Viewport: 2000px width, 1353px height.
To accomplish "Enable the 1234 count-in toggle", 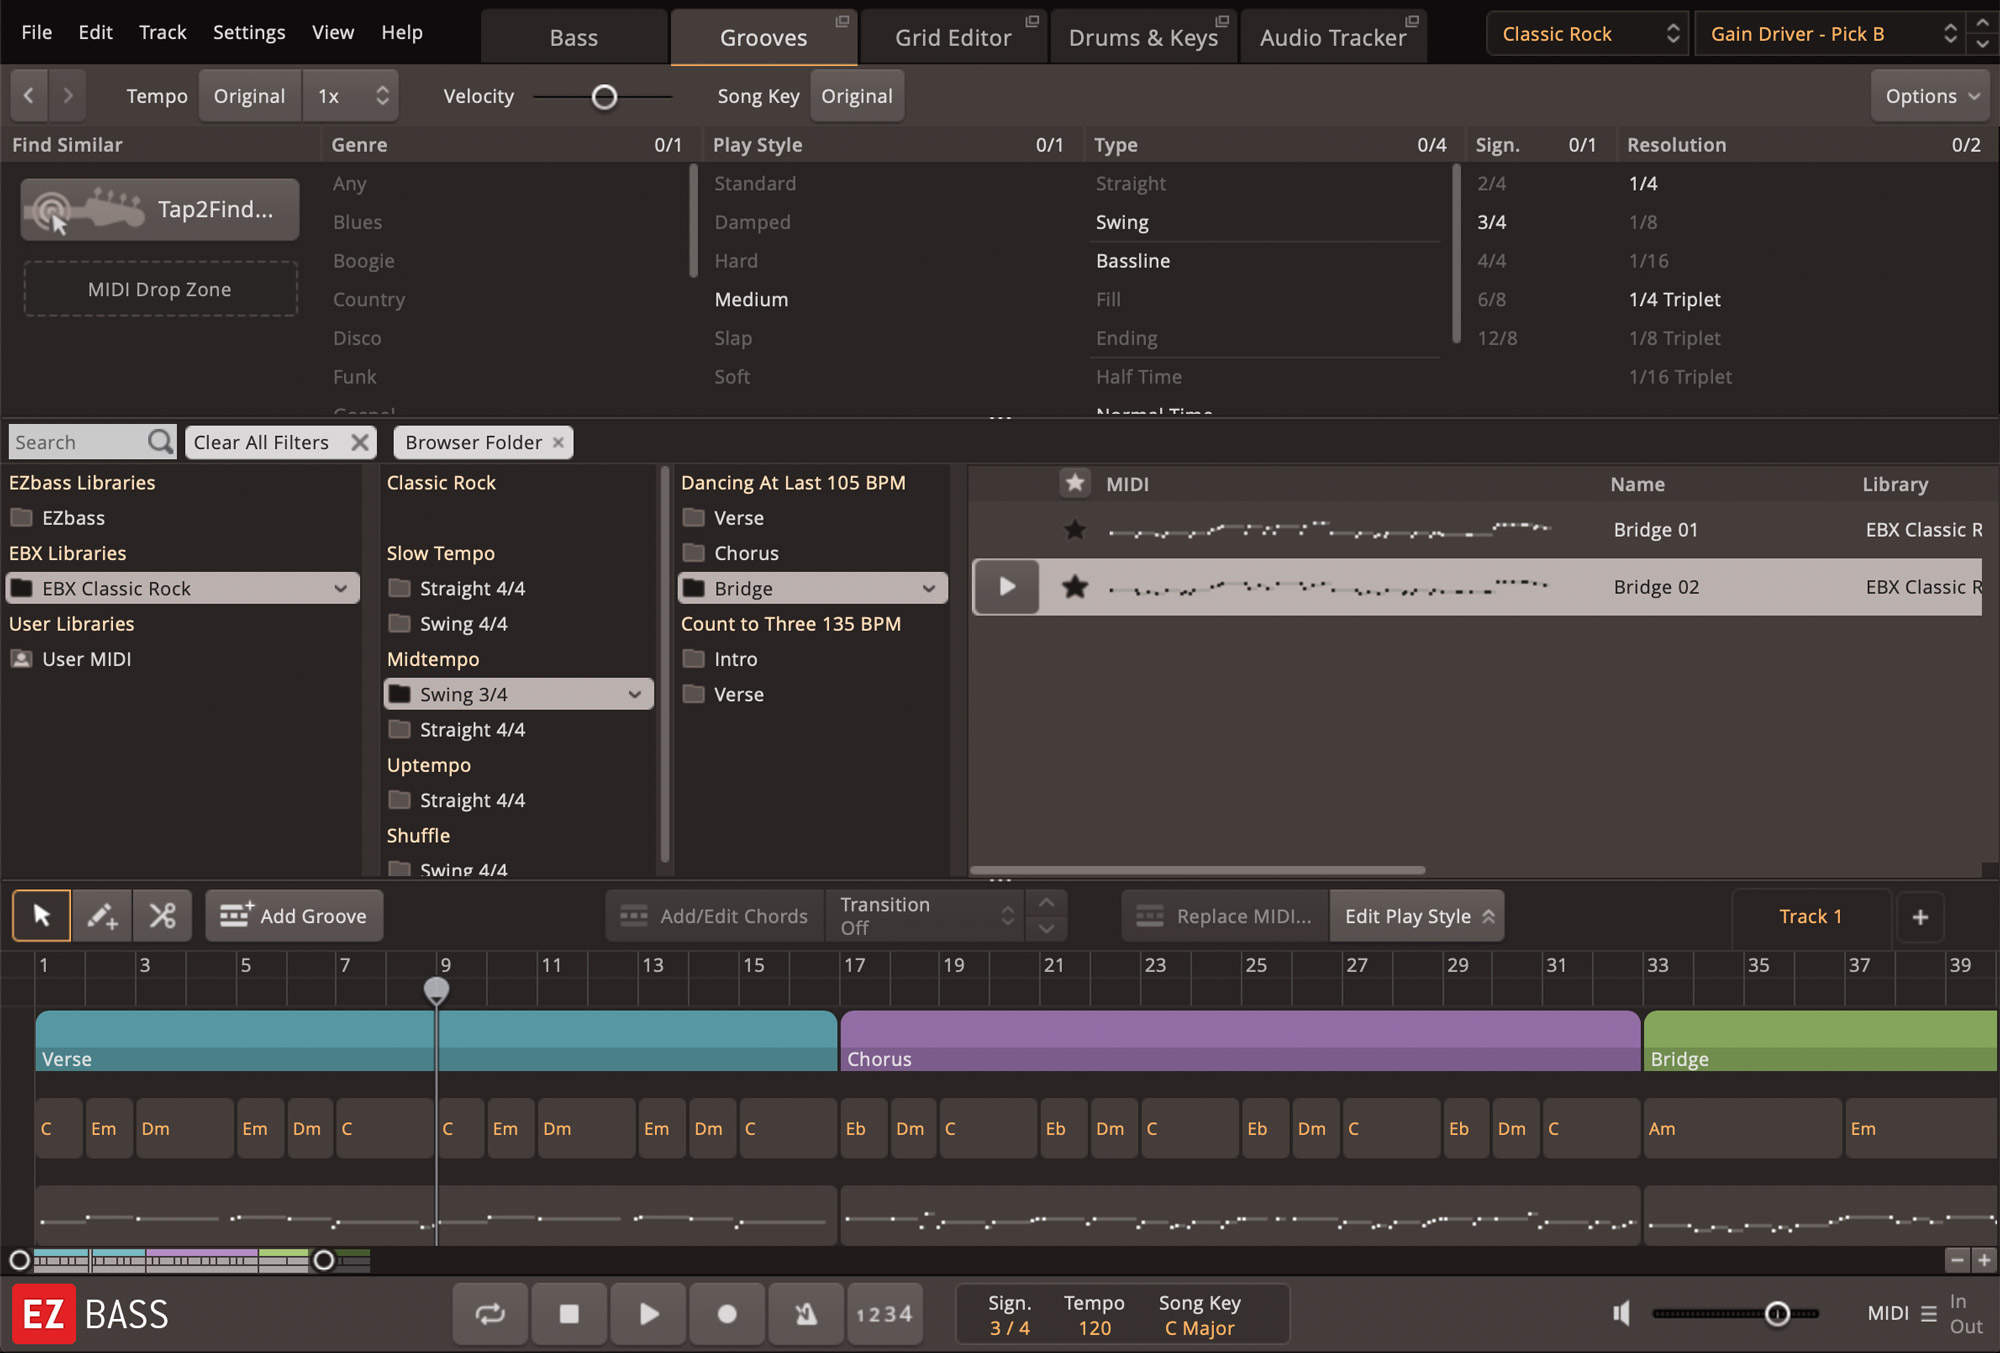I will click(x=884, y=1313).
